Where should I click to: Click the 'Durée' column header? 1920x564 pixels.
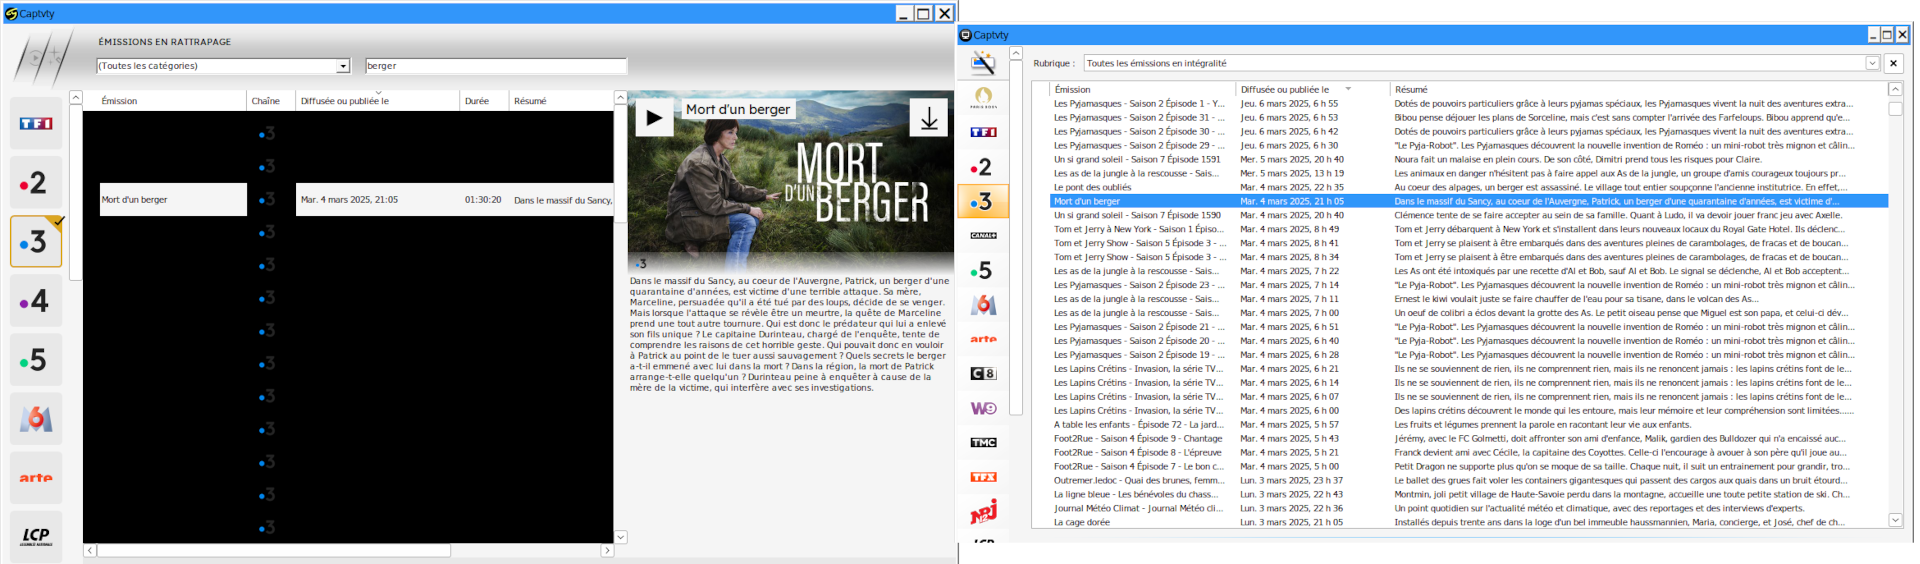[x=477, y=101]
